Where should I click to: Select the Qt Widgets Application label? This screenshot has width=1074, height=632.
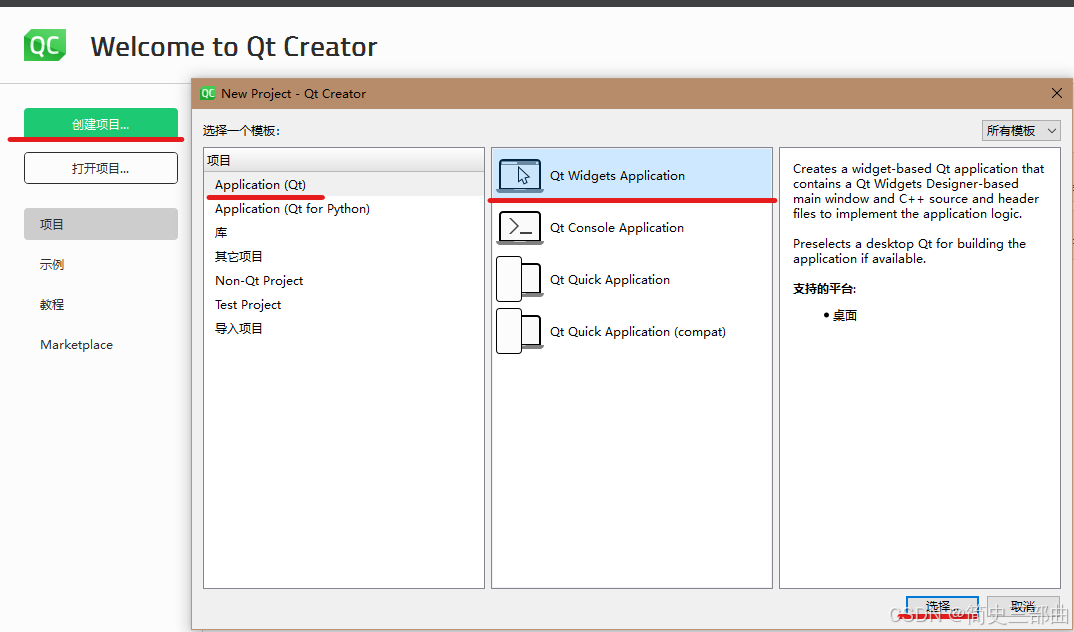[x=617, y=175]
